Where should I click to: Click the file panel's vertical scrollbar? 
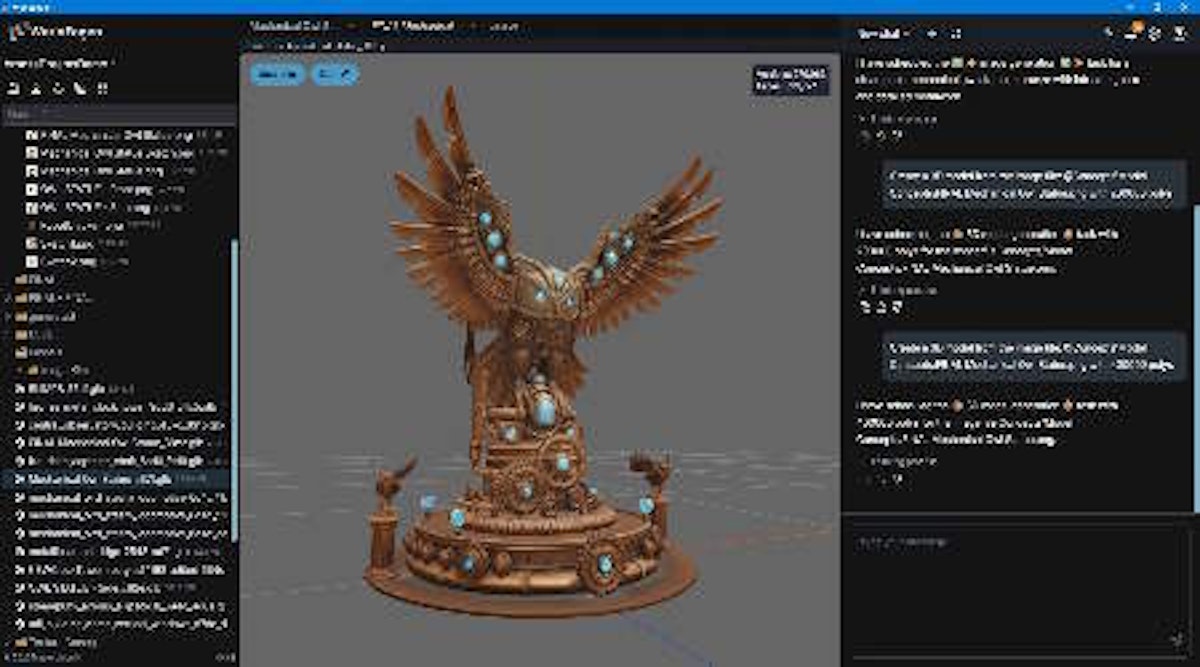coord(234,390)
